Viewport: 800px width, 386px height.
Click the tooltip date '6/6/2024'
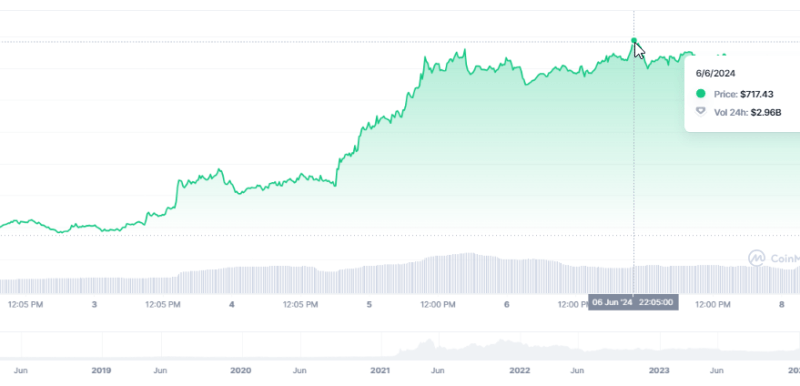(x=715, y=73)
